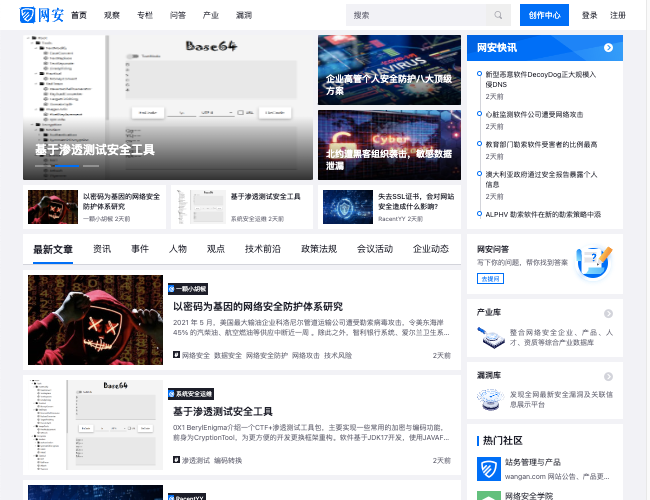This screenshot has width=650, height=500.
Task: Click the 登录 link
Action: (589, 15)
